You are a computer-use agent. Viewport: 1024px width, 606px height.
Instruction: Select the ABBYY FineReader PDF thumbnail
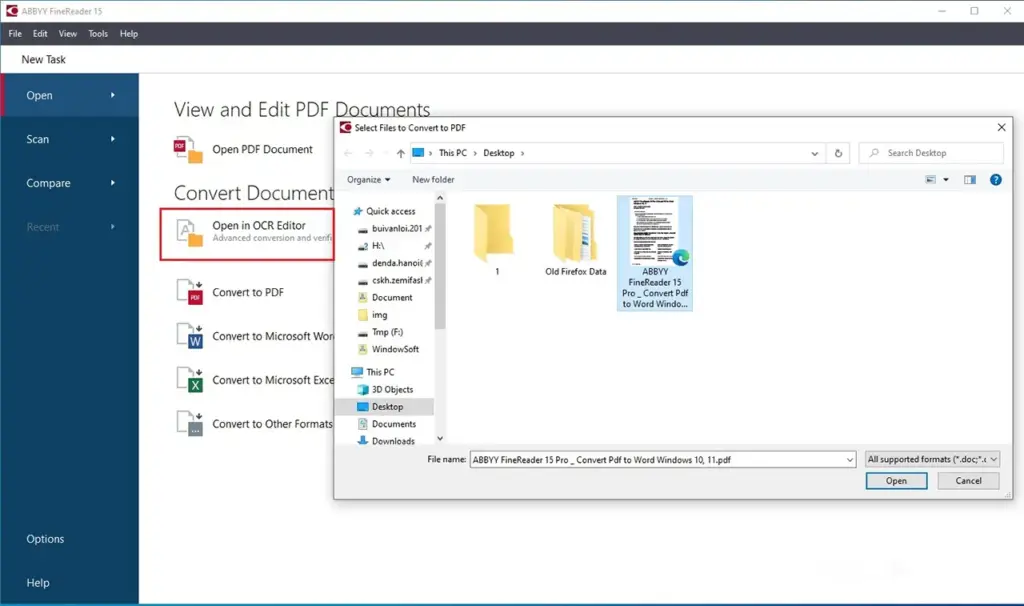(x=655, y=232)
